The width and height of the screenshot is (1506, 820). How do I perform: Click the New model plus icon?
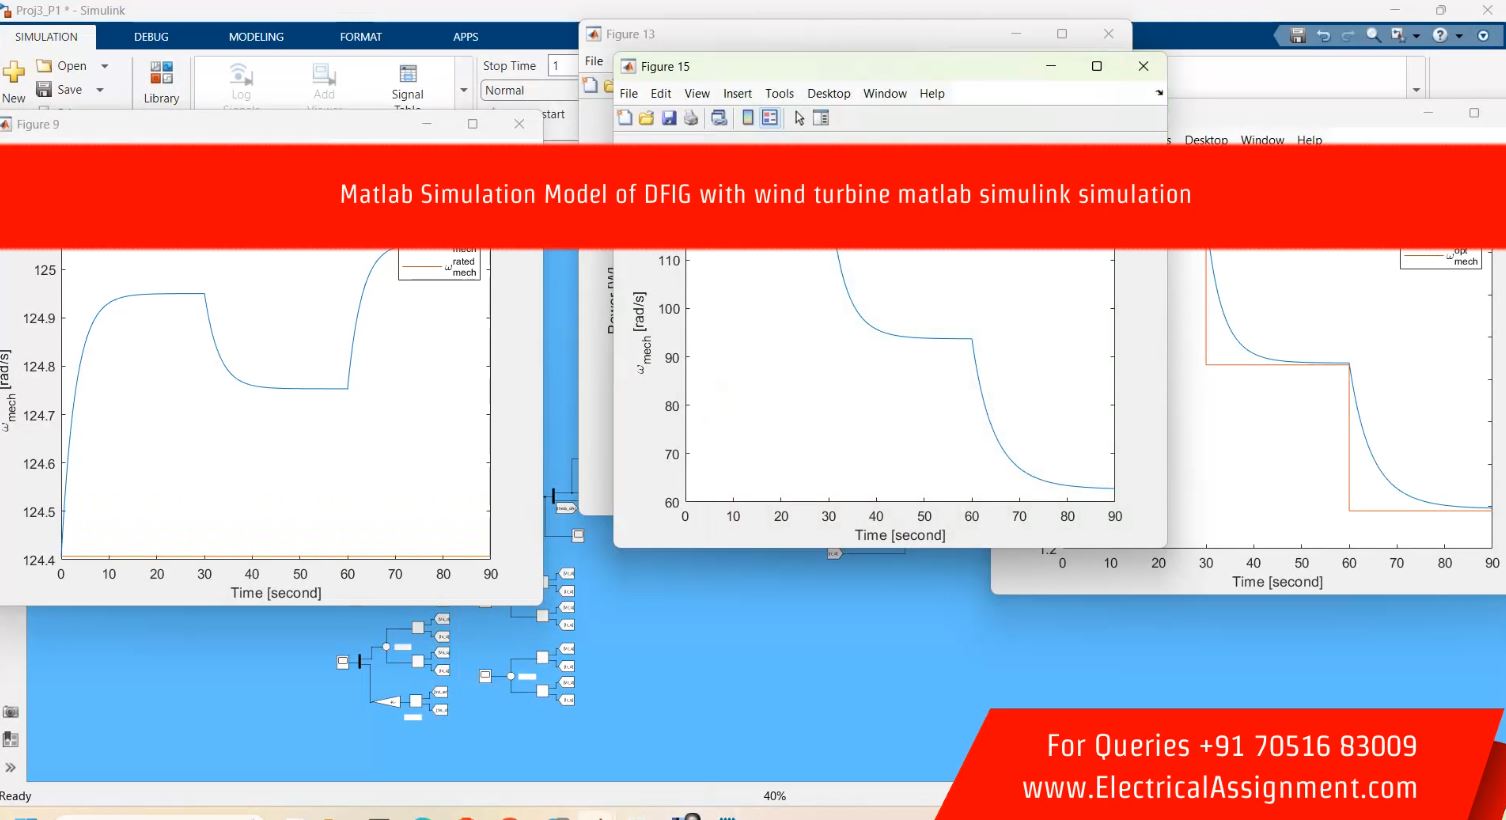click(14, 73)
